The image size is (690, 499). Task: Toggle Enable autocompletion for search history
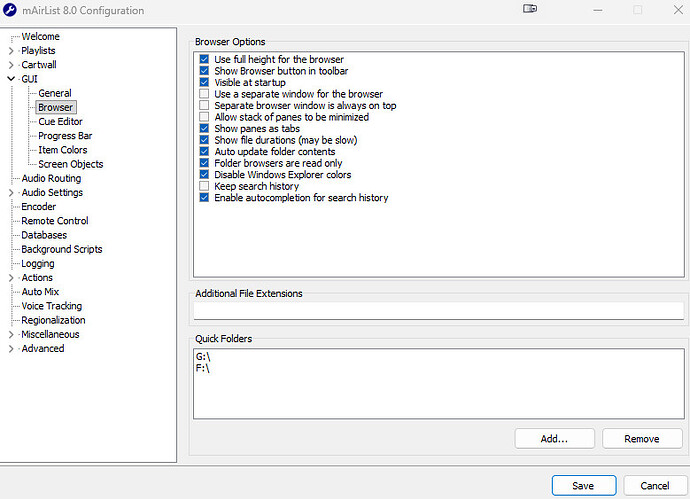click(204, 198)
